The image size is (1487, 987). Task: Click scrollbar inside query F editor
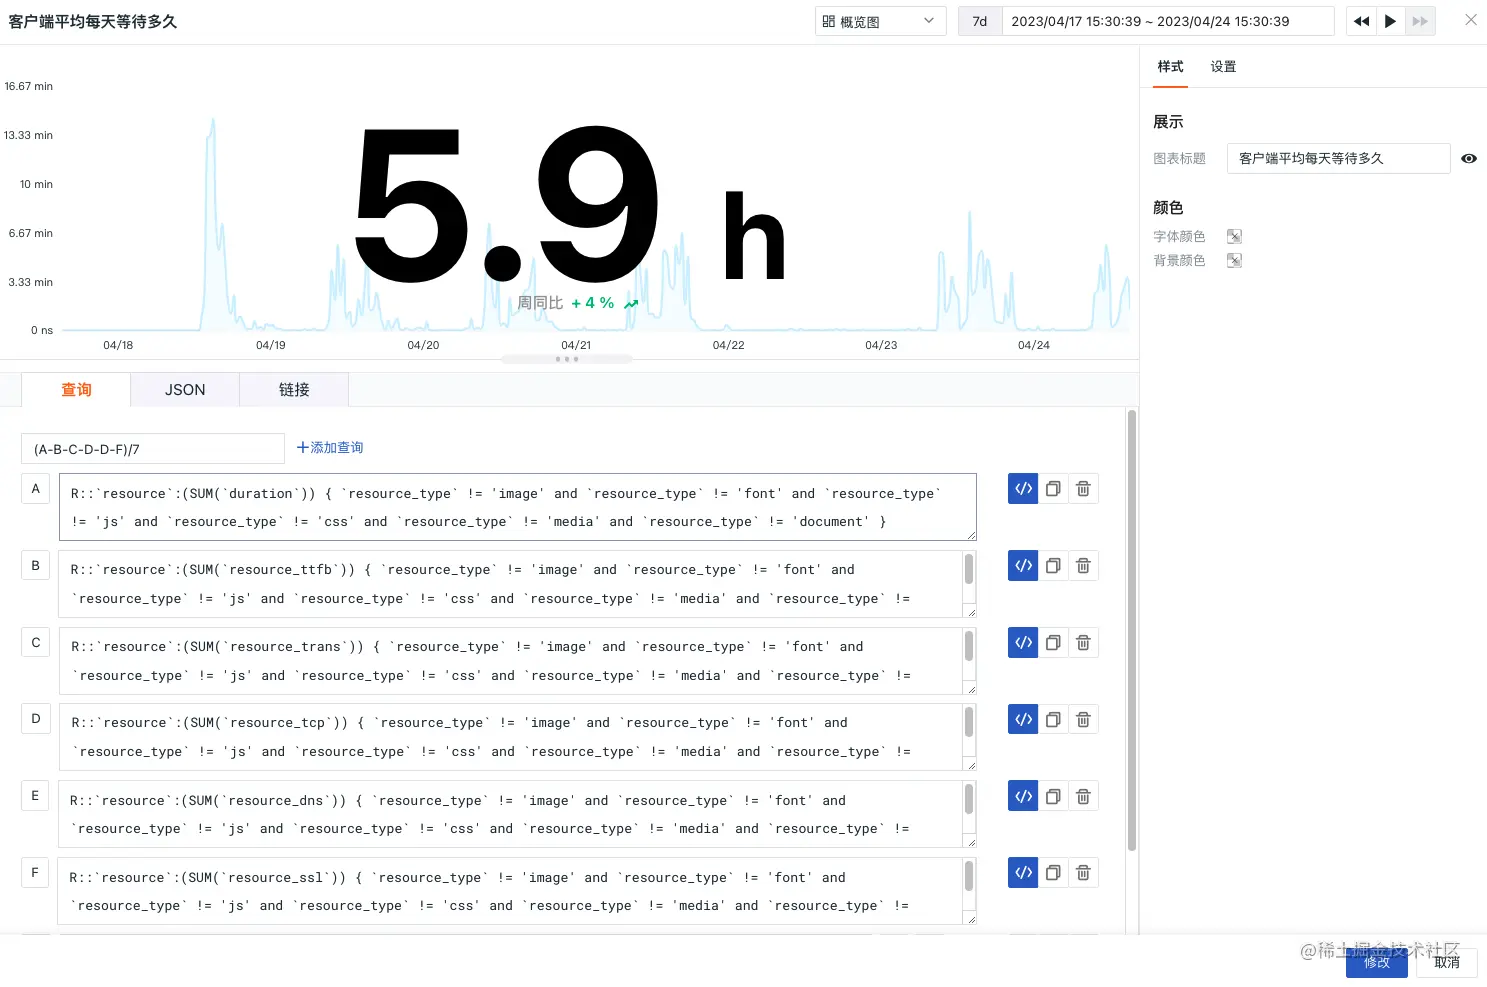point(969,876)
